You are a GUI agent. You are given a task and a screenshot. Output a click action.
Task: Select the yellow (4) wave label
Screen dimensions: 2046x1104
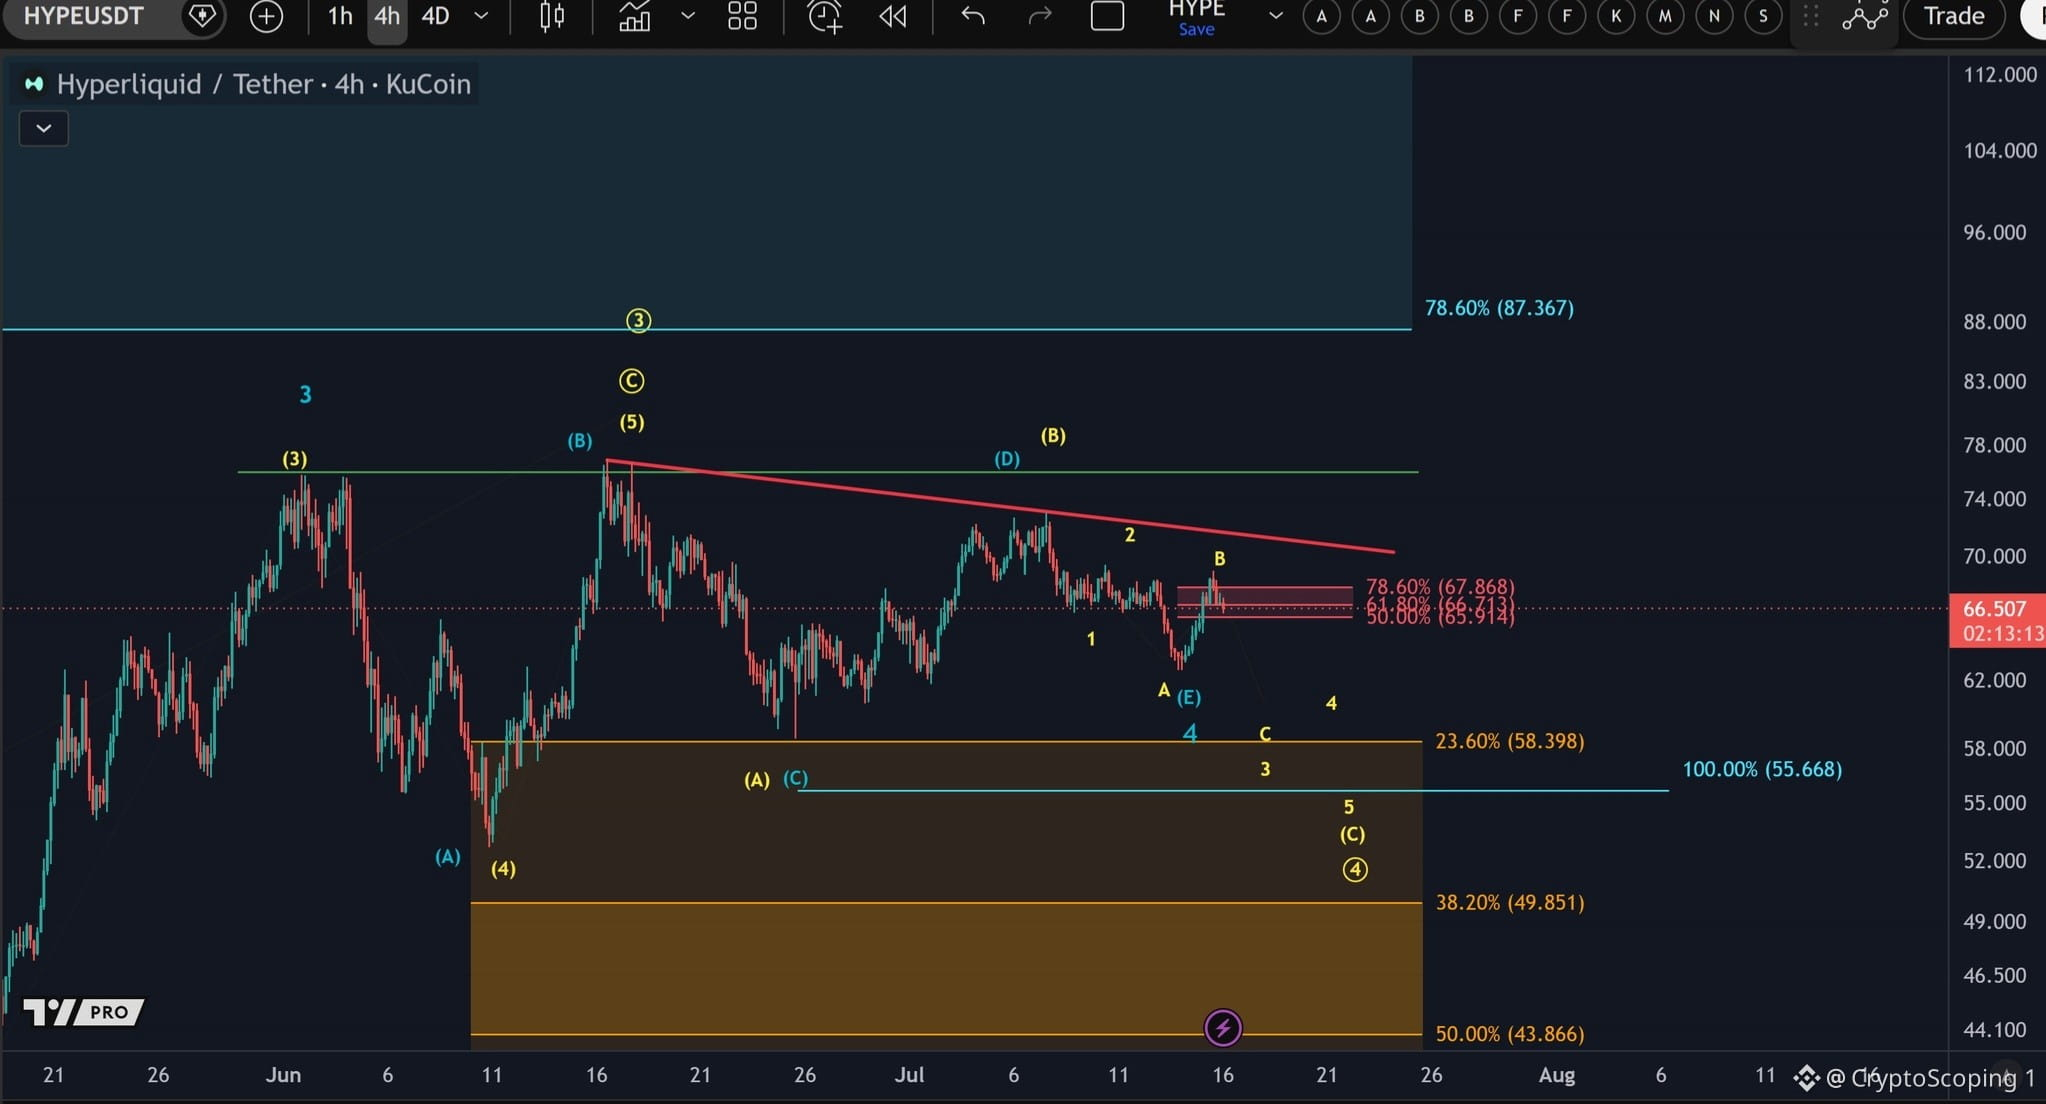coord(503,869)
